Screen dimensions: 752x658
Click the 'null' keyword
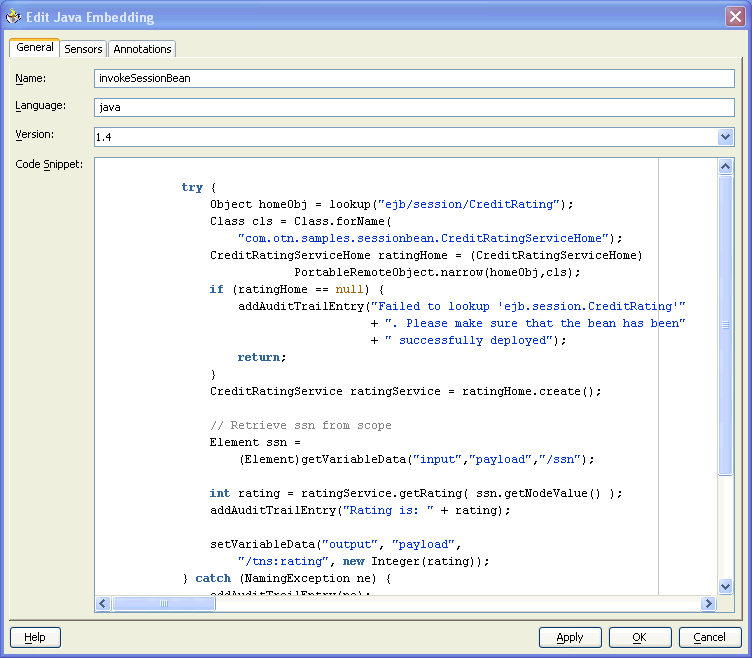(x=350, y=289)
